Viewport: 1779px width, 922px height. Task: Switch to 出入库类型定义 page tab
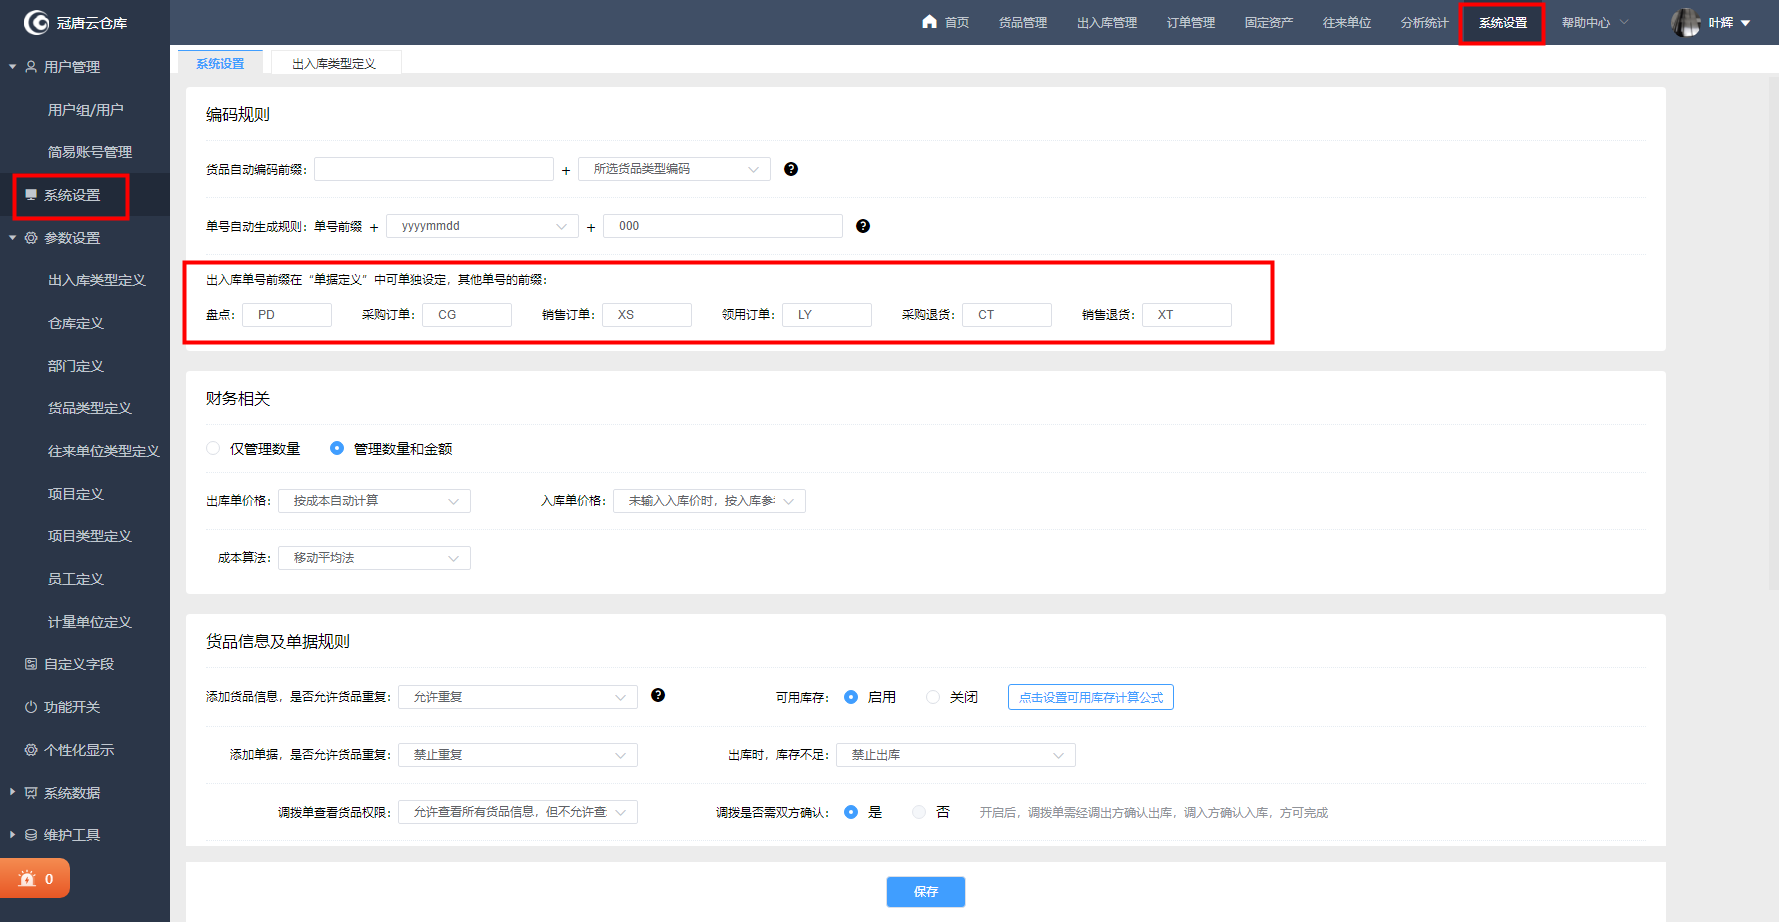click(334, 63)
